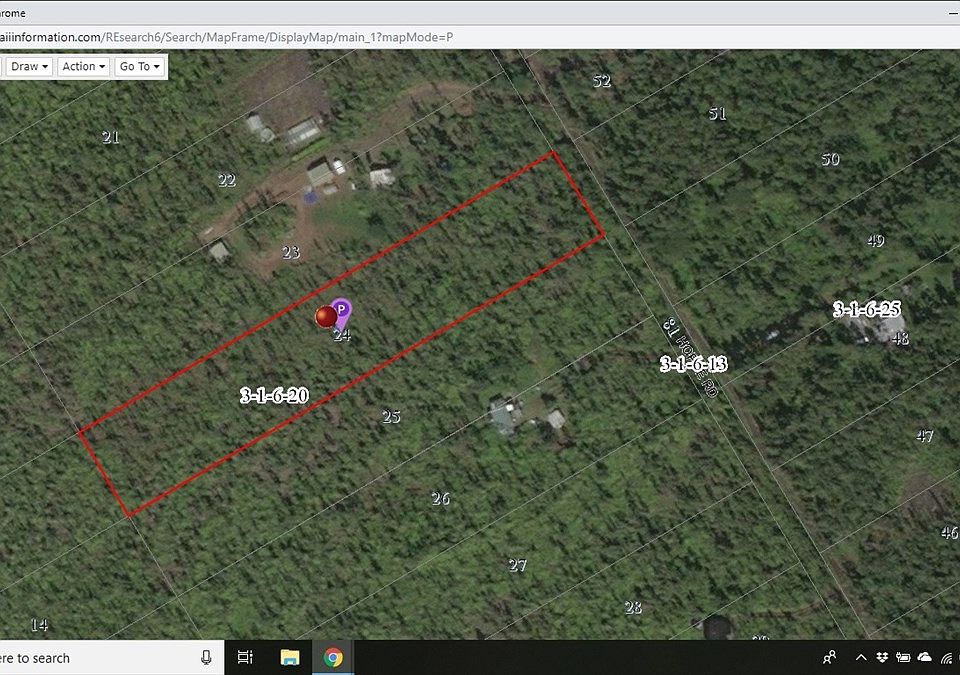Viewport: 960px width, 675px height.
Task: Click lot number 51 on map
Action: click(718, 114)
